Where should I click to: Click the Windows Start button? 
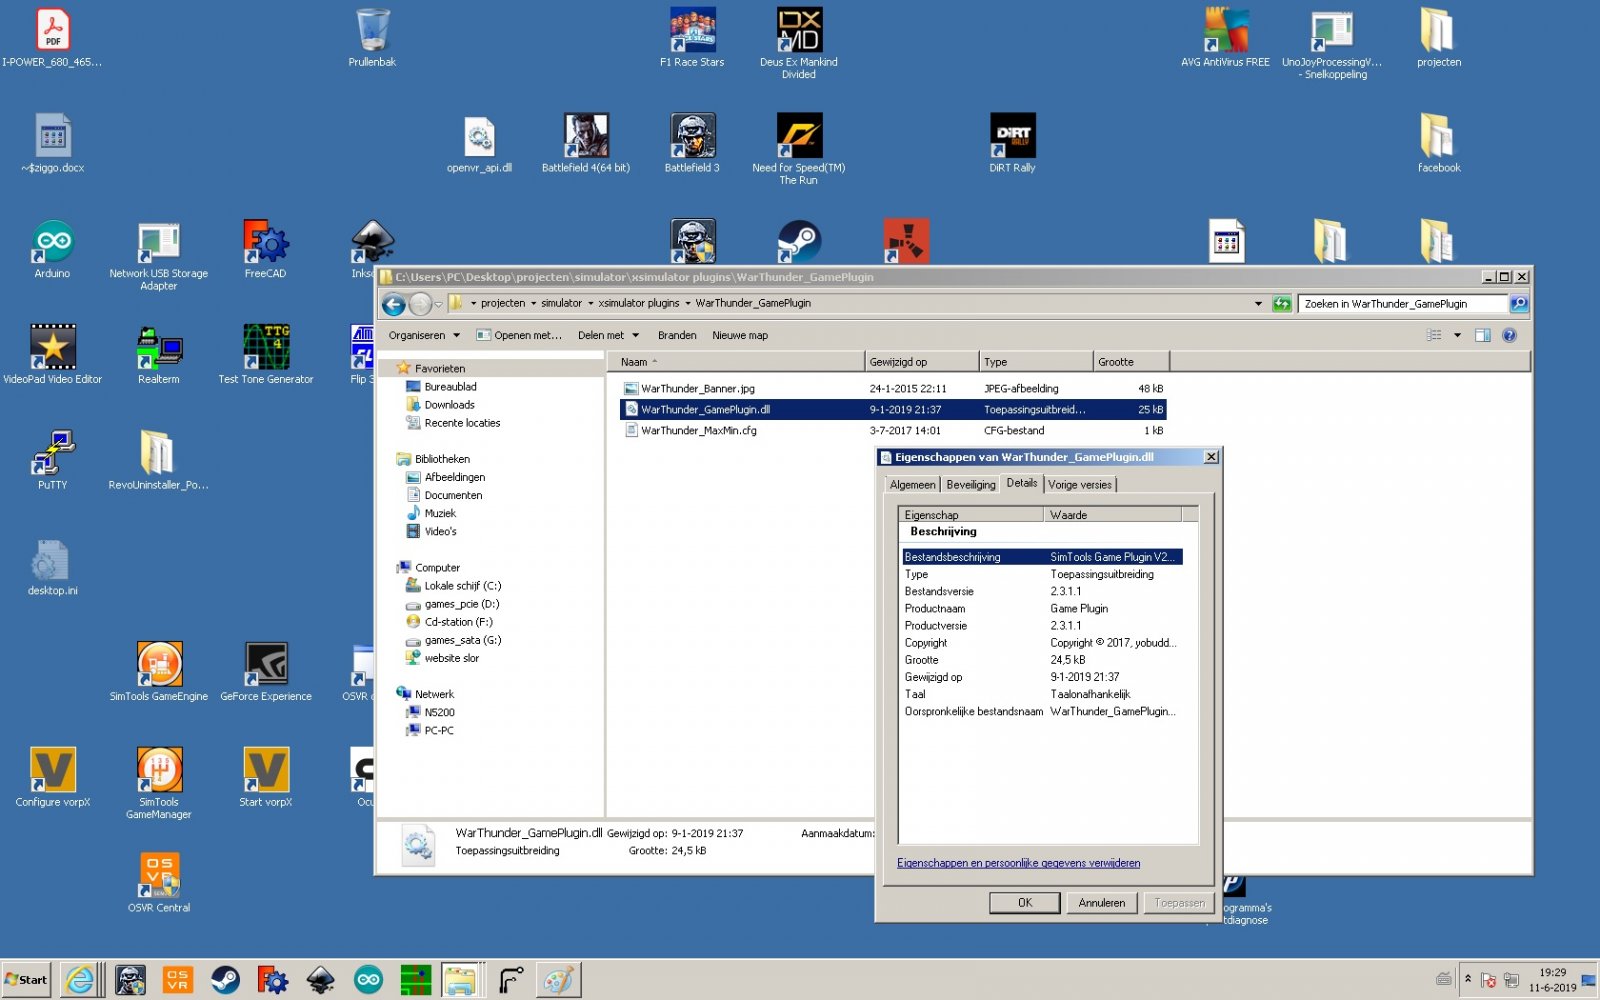click(26, 980)
